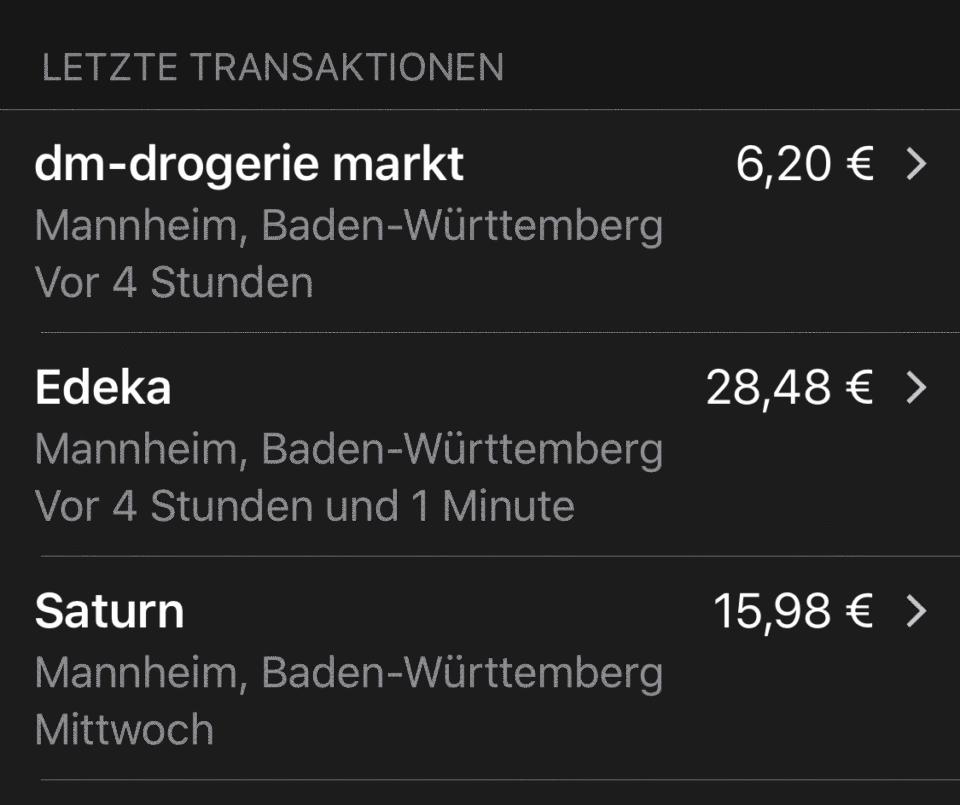The height and width of the screenshot is (805, 960).
Task: Tap the 'Vor 4 Stunden' timestamp
Action: point(174,283)
